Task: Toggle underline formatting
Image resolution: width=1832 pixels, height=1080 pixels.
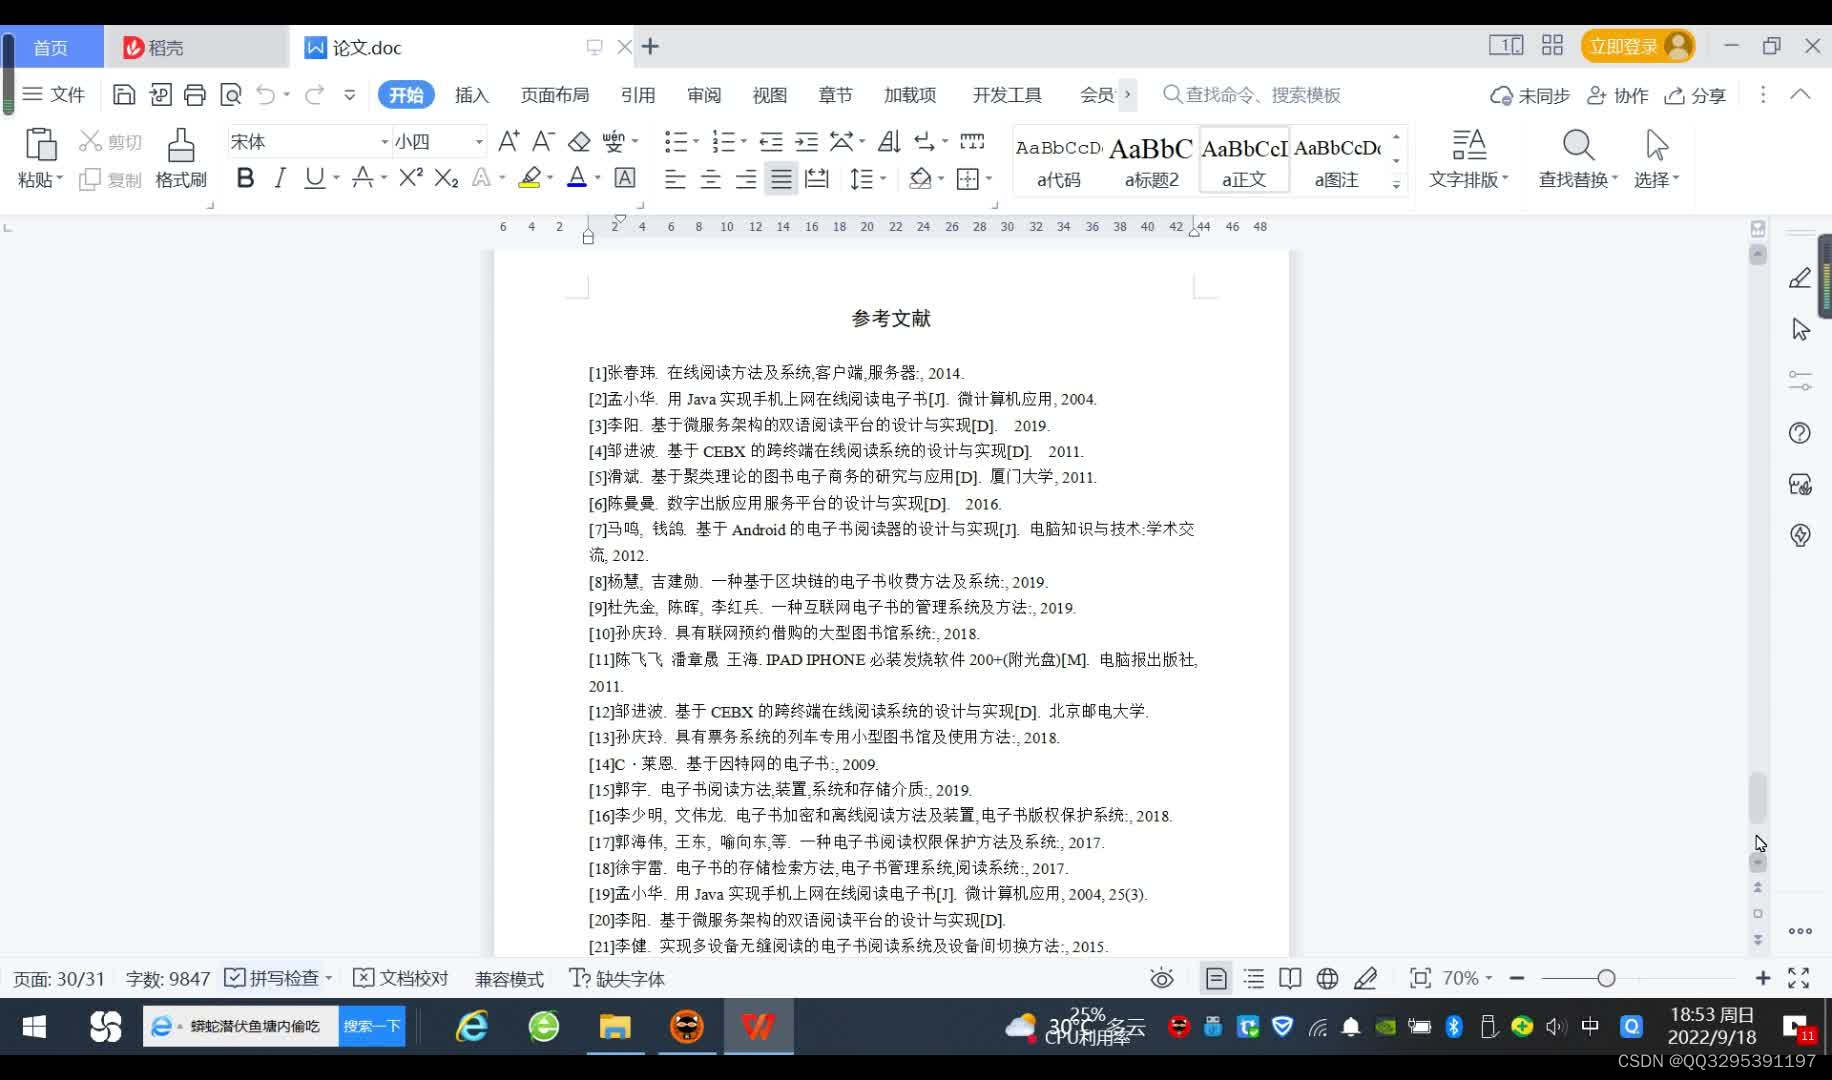Action: [315, 178]
